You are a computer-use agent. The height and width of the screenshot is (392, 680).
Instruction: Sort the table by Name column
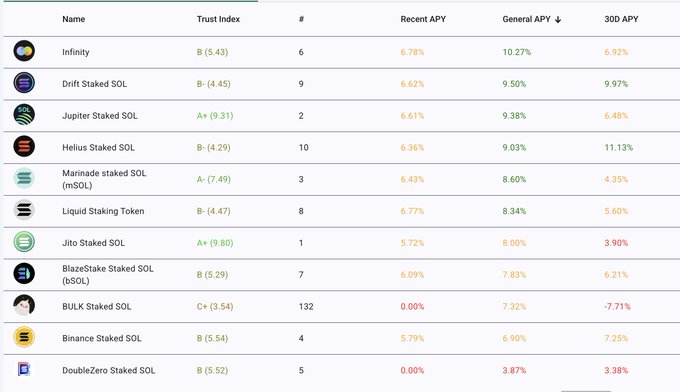(x=74, y=19)
